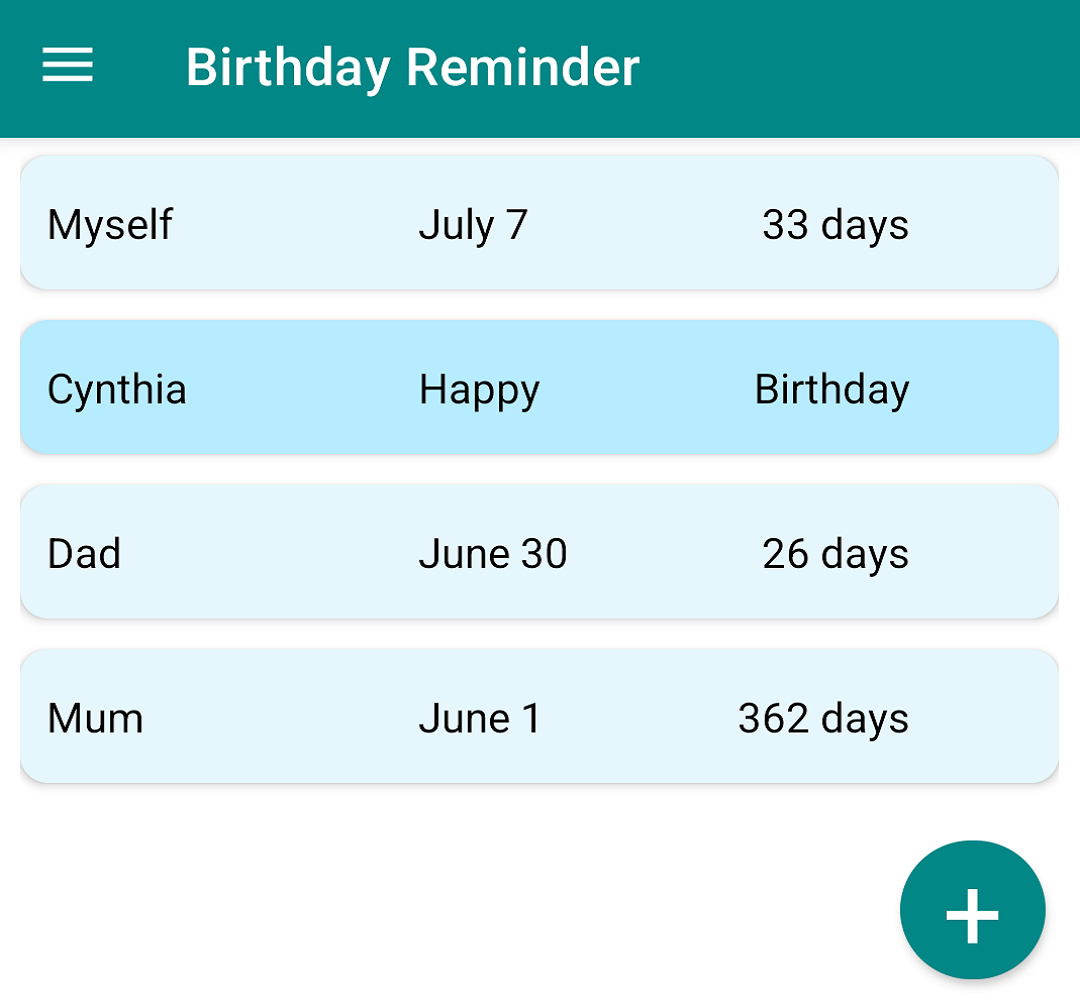Tap the name 'Cynthia' on the blue card
The image size is (1080, 1008).
click(116, 390)
